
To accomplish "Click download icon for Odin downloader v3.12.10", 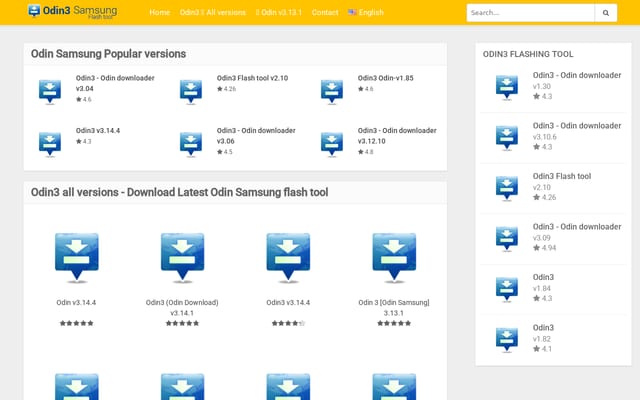I will coord(331,144).
